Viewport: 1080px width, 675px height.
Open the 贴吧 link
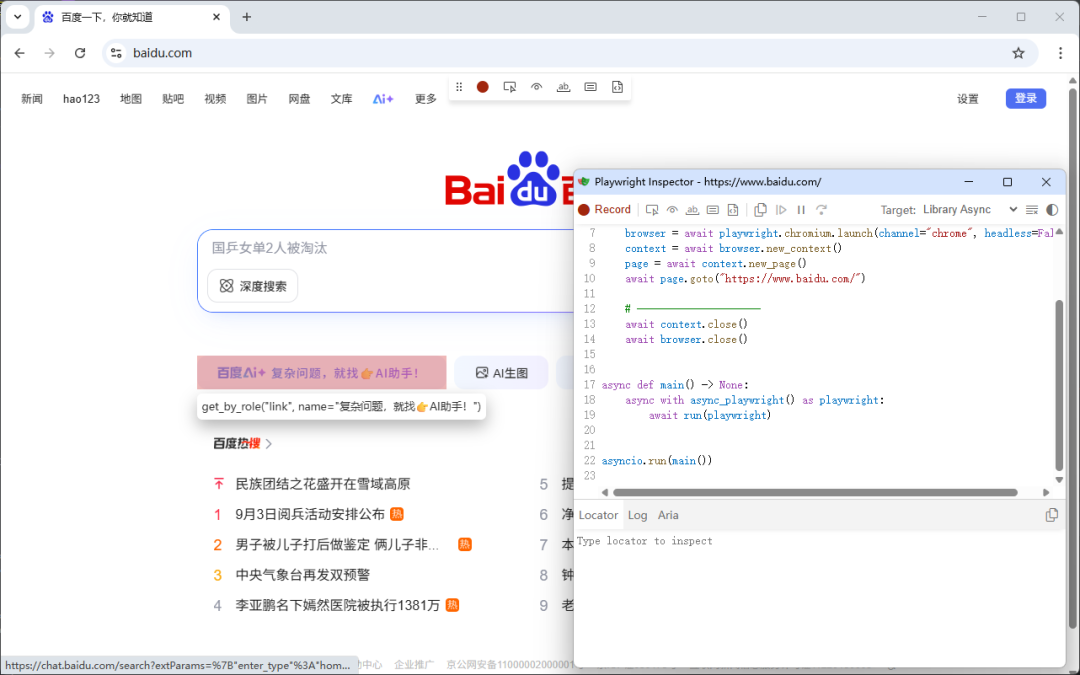click(173, 99)
